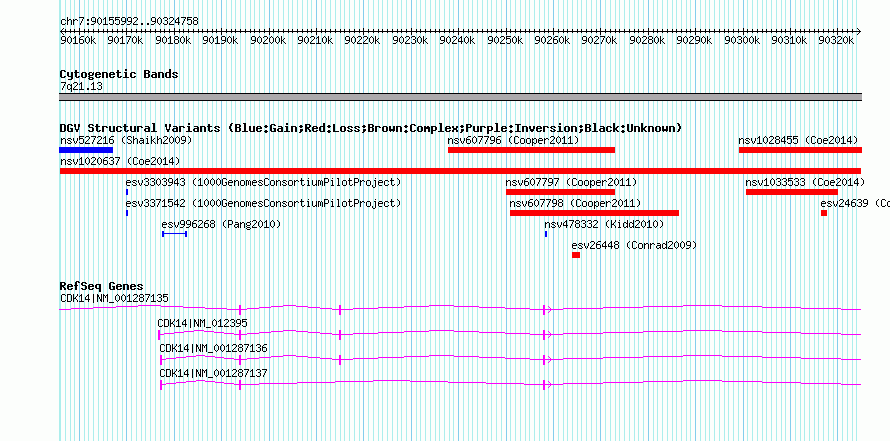The width and height of the screenshot is (890, 441).
Task: Click the 90280k ruler position
Action: 648,40
